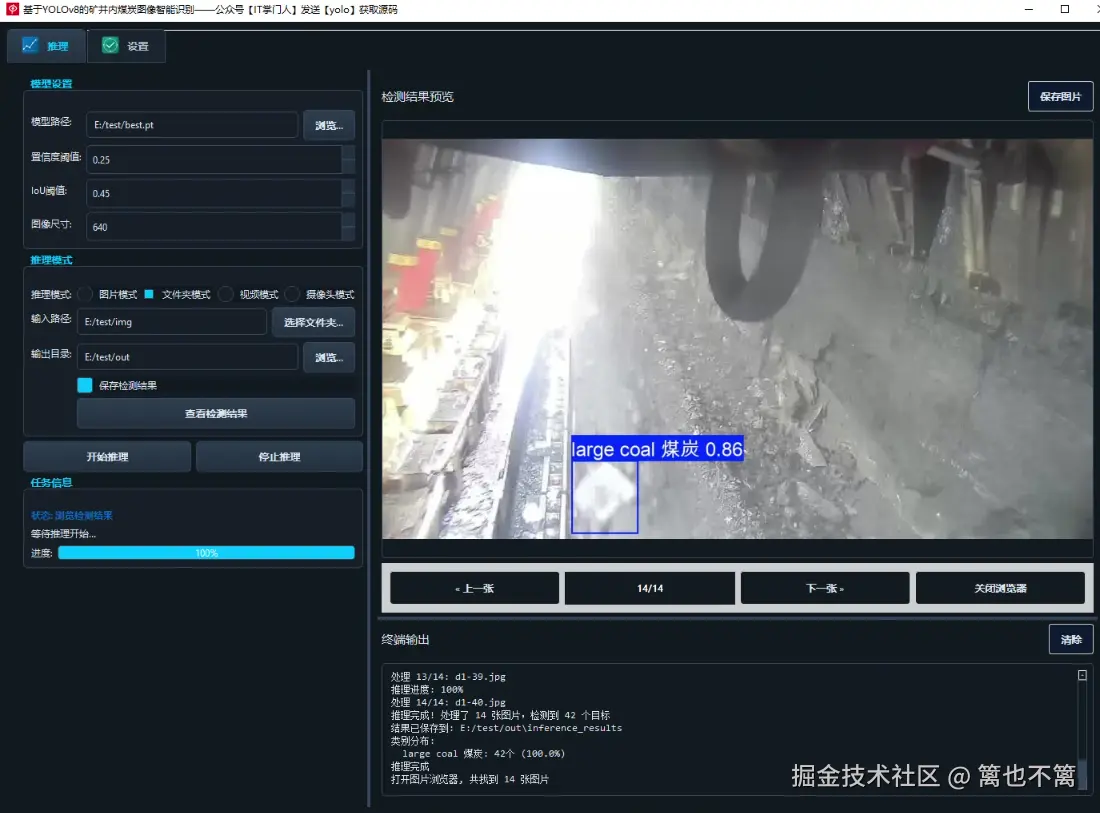Click the 模型设置 section title
Screen dimensions: 1100x813
click(x=51, y=83)
